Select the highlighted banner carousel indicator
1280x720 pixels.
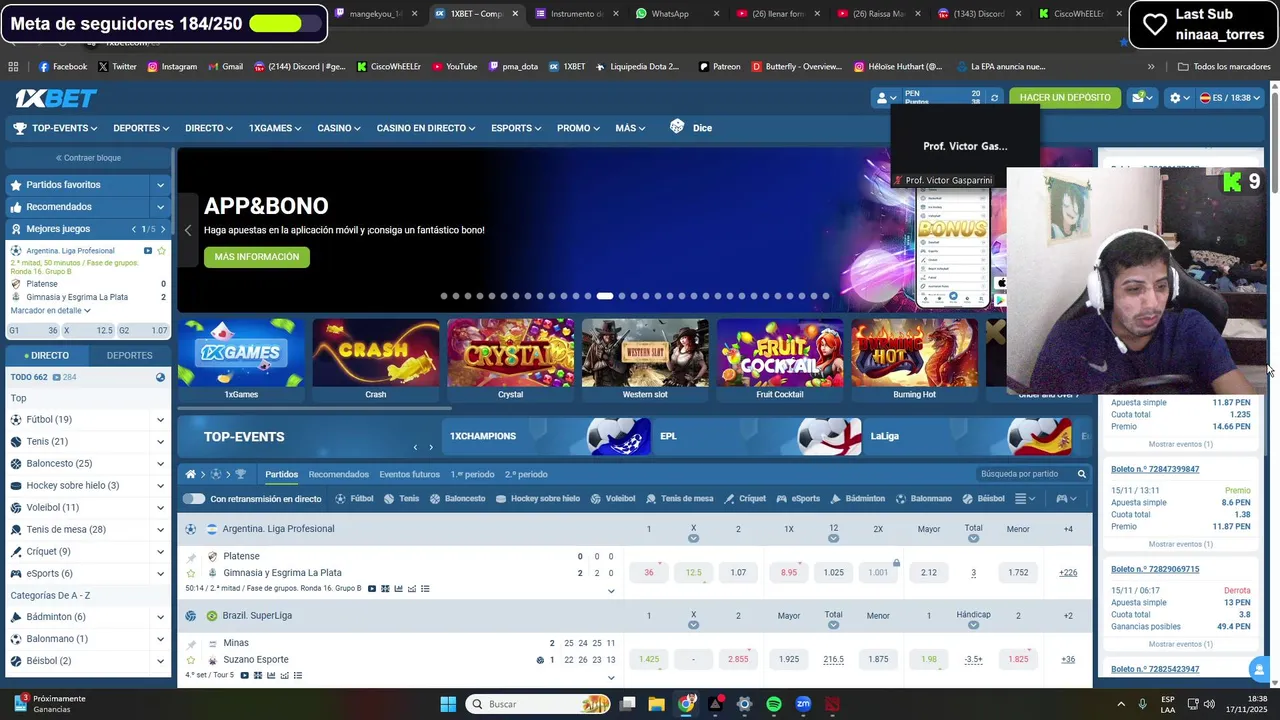click(605, 296)
